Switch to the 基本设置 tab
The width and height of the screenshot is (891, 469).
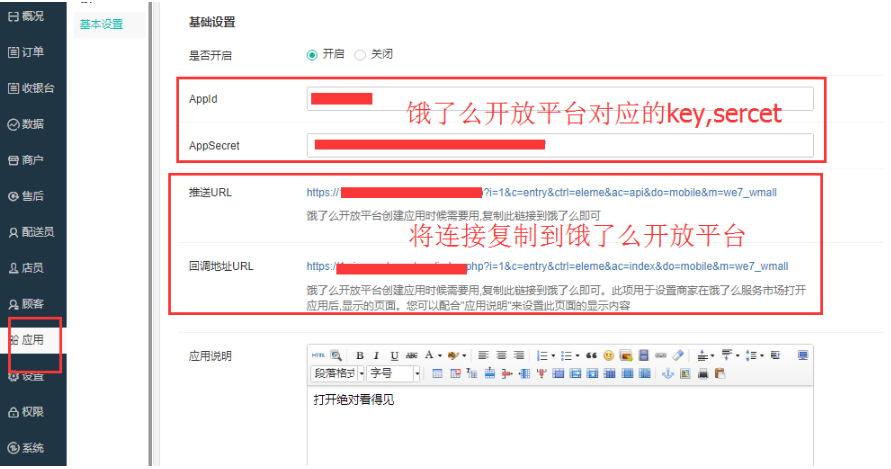tap(101, 24)
